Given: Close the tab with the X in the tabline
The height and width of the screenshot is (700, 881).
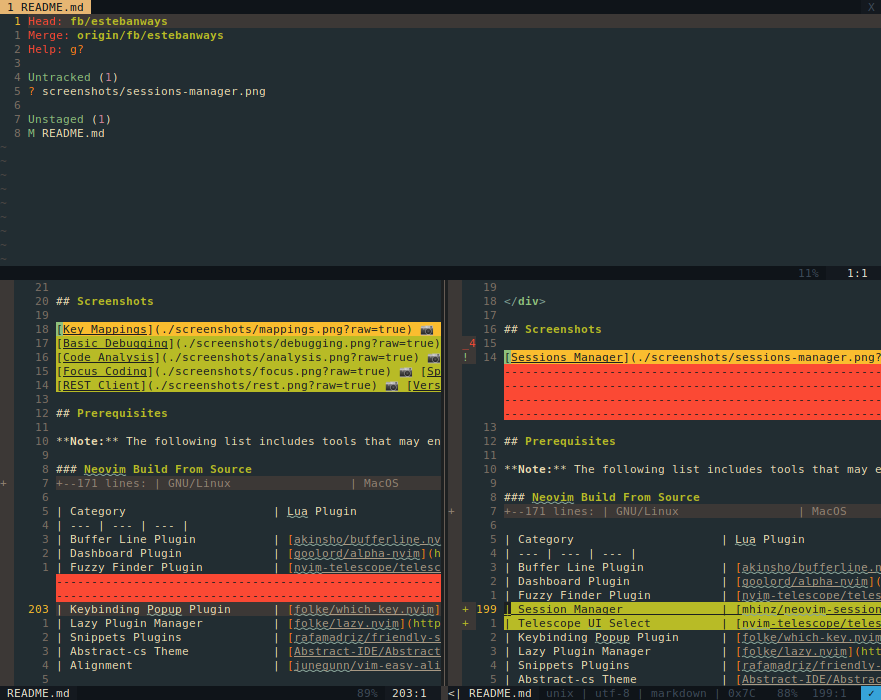Looking at the screenshot, I should coord(869,7).
